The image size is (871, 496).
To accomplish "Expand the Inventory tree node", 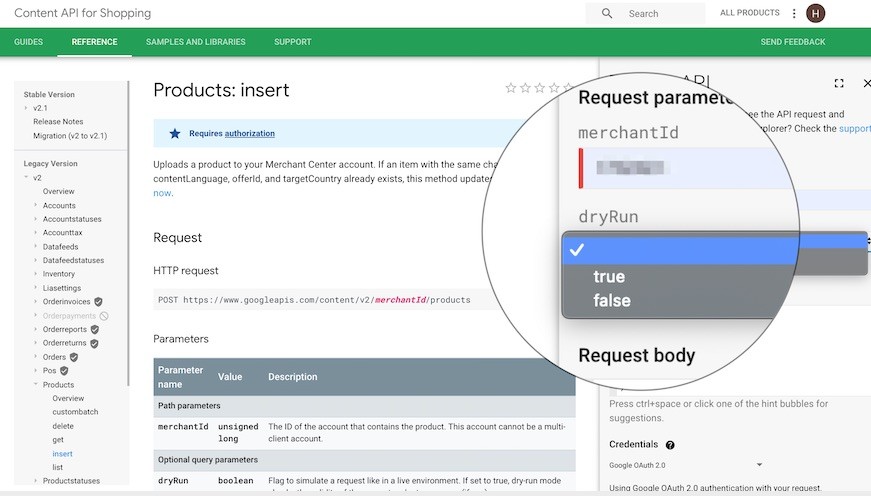I will (x=36, y=273).
